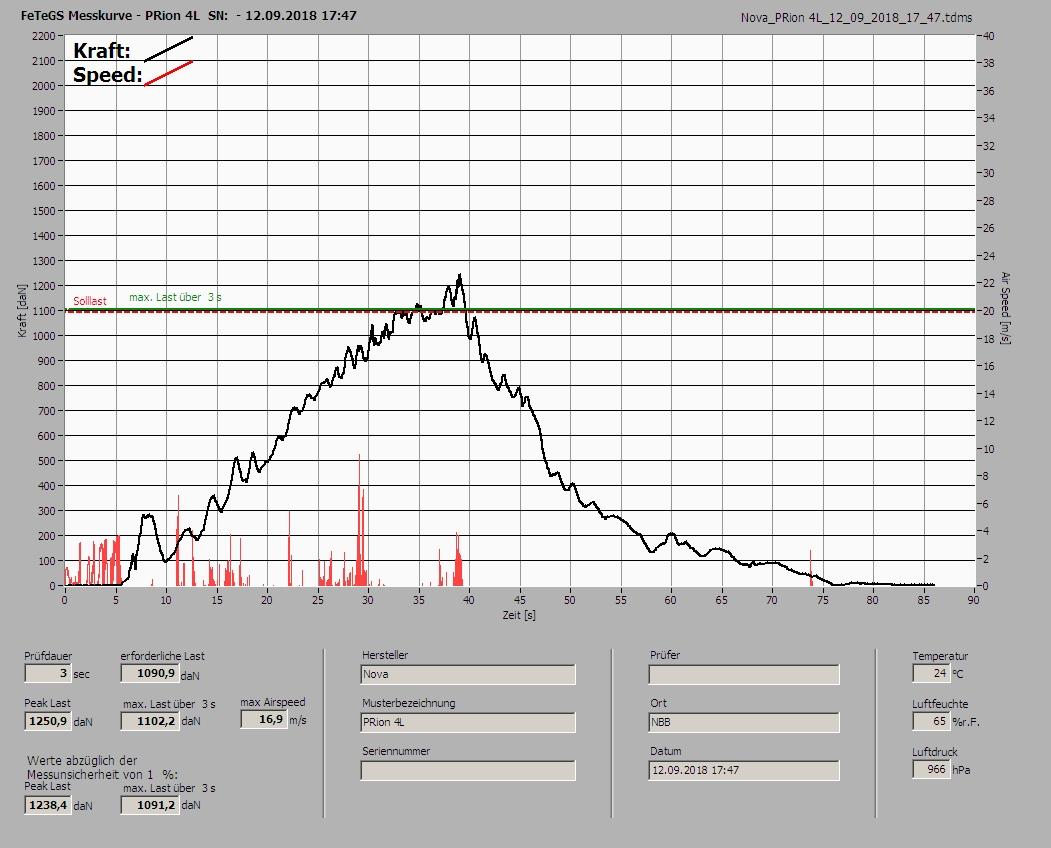This screenshot has height=848, width=1051.
Task: Focus the empty Prüfer field
Action: (744, 674)
